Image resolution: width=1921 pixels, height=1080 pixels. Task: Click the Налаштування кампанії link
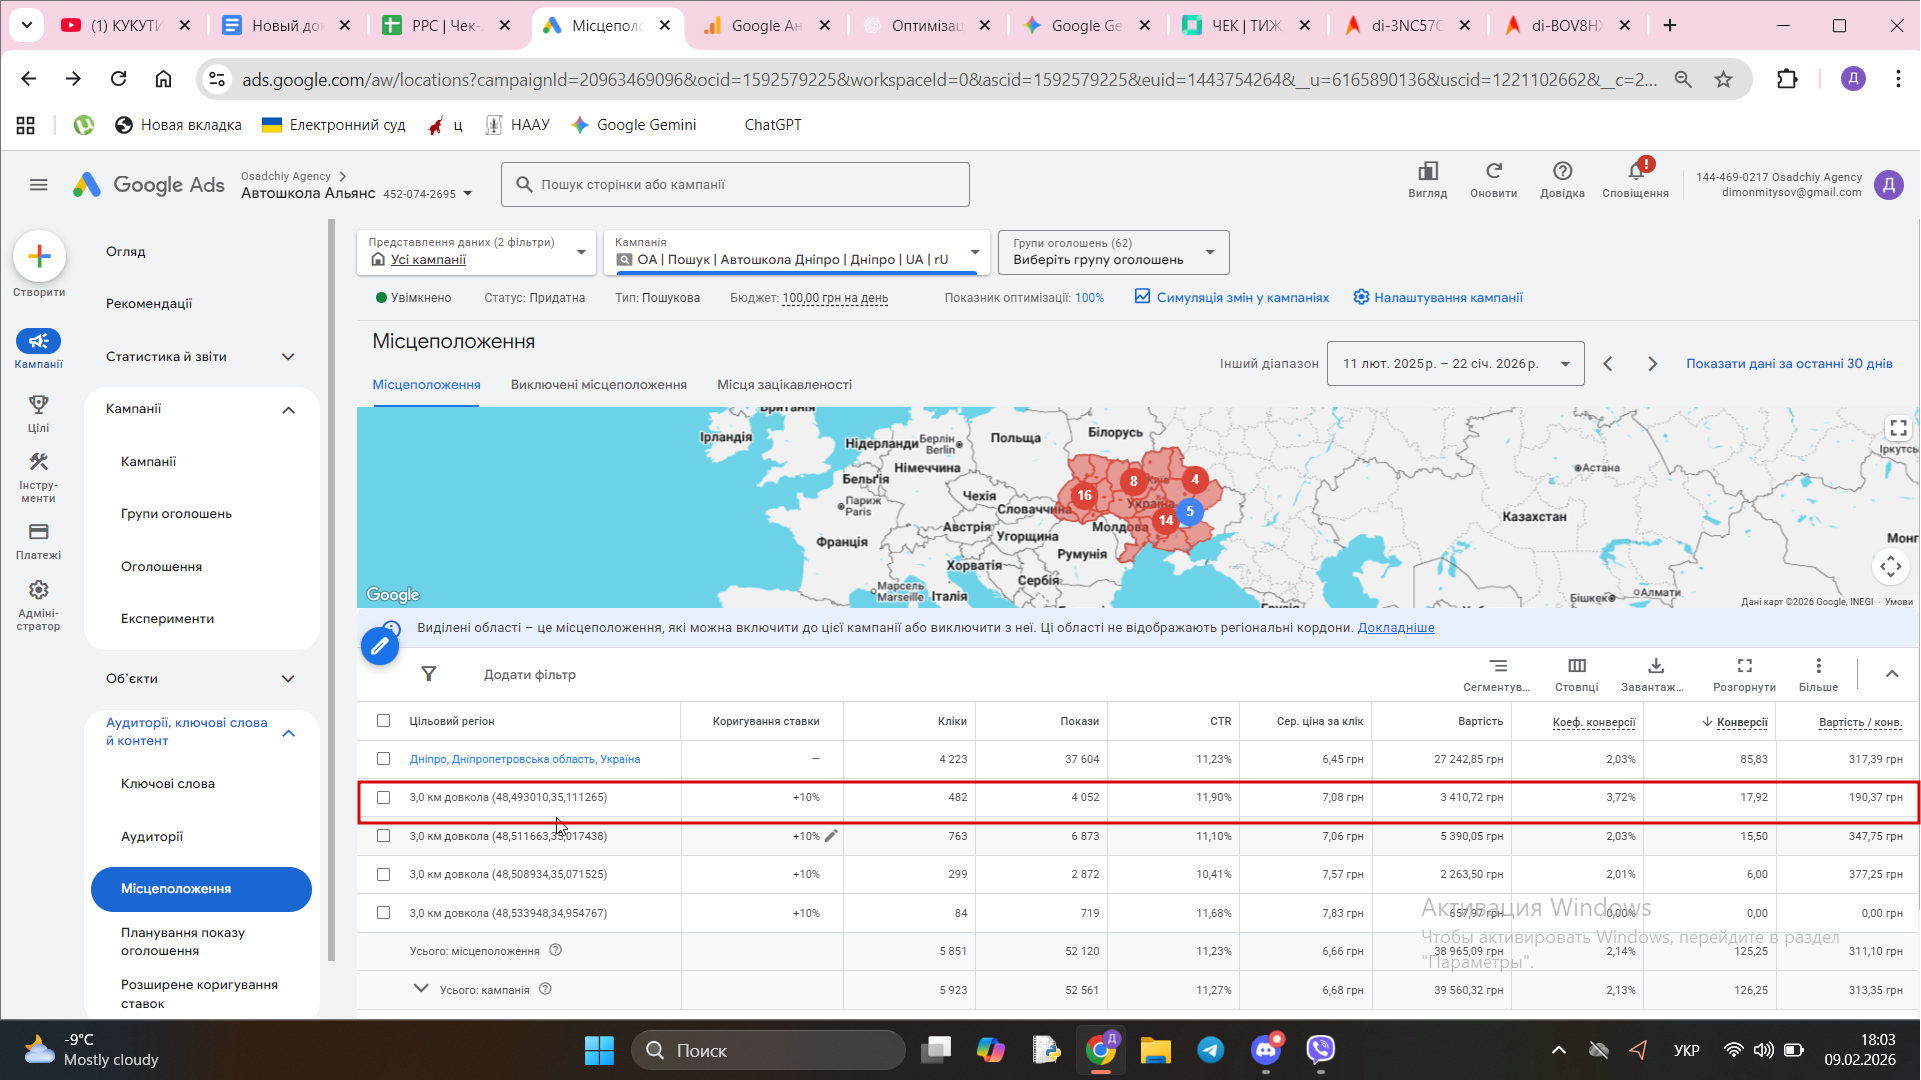[1438, 298]
